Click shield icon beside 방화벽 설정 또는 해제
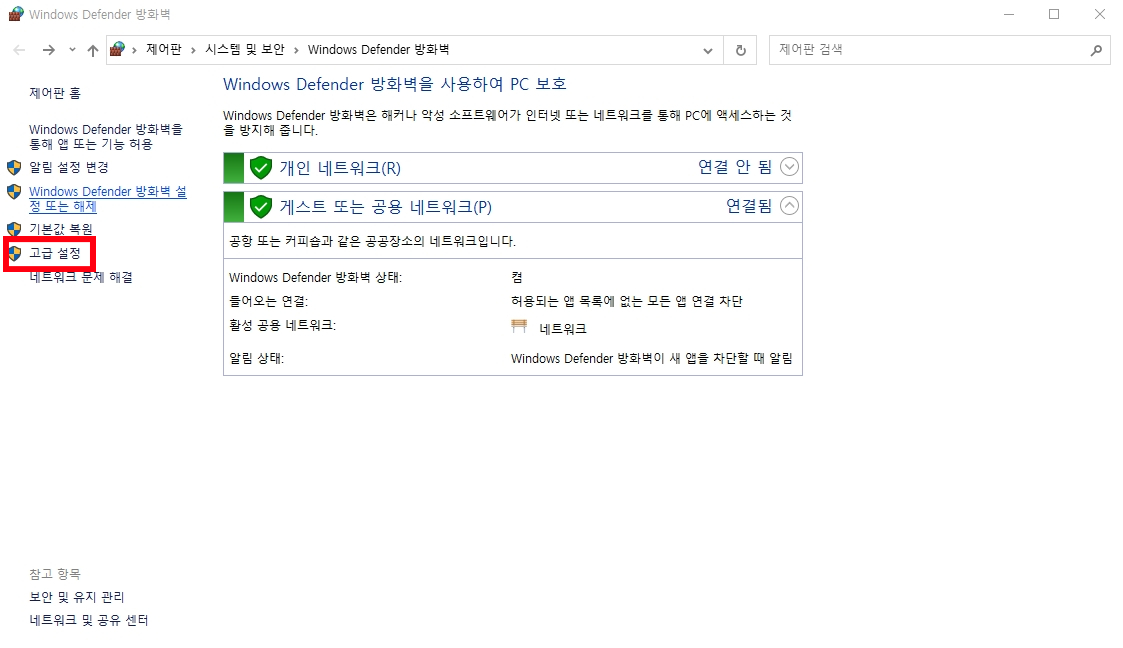 (x=14, y=192)
